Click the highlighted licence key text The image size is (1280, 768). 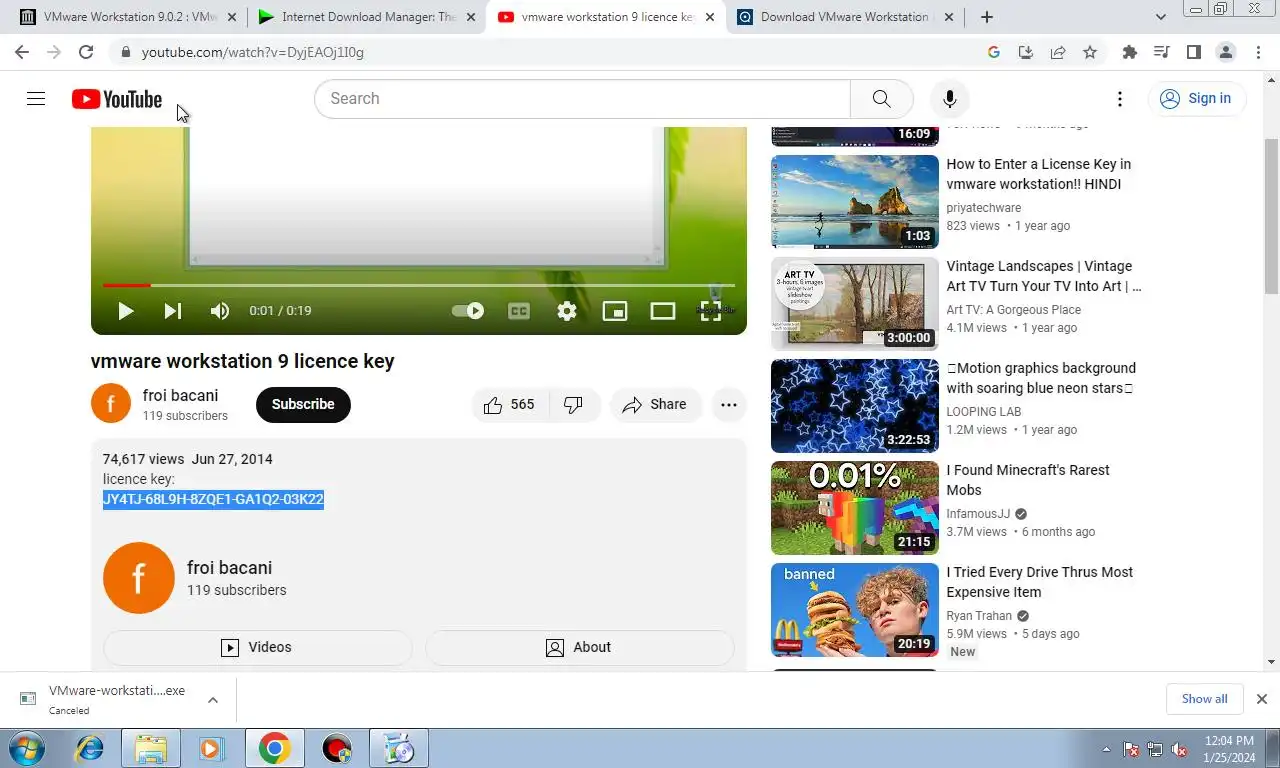[x=213, y=499]
